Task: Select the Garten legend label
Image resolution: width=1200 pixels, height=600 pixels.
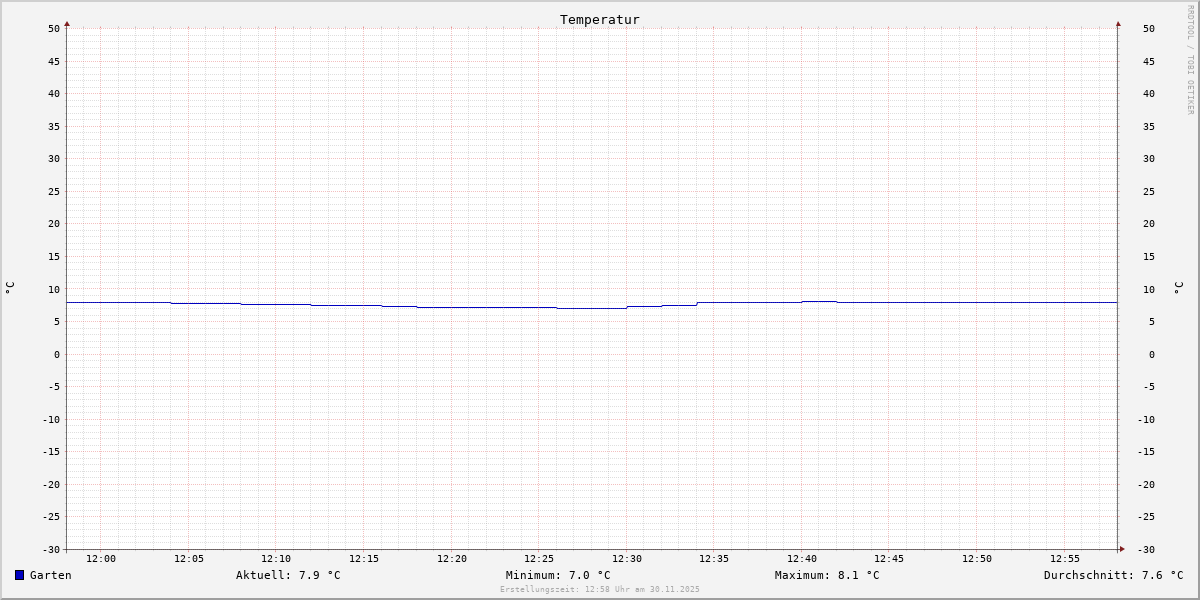Action: click(51, 575)
